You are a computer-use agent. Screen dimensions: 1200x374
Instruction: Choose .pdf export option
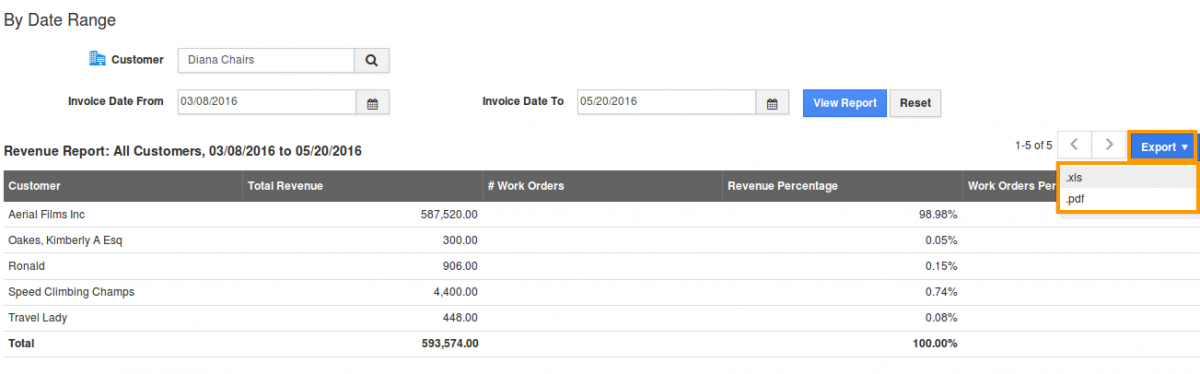[1127, 198]
